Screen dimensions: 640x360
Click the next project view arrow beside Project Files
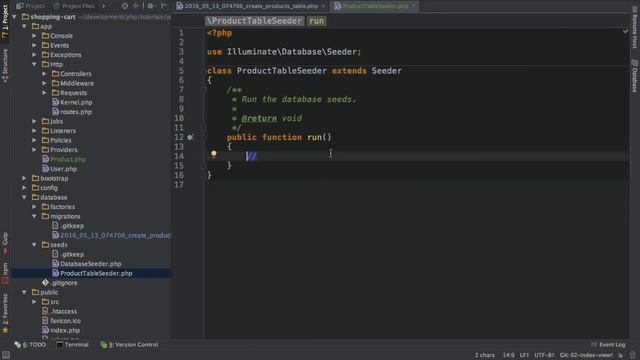pos(104,6)
